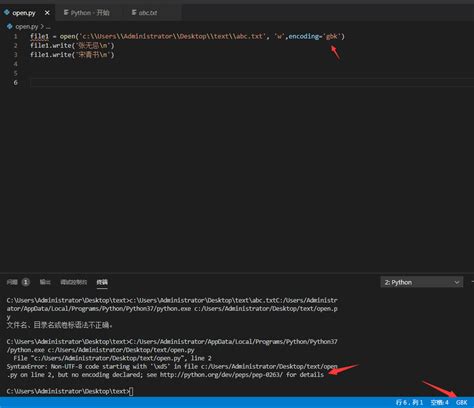
Task: Expand the breadcrumb ellipsis after open.py
Action: (48, 26)
